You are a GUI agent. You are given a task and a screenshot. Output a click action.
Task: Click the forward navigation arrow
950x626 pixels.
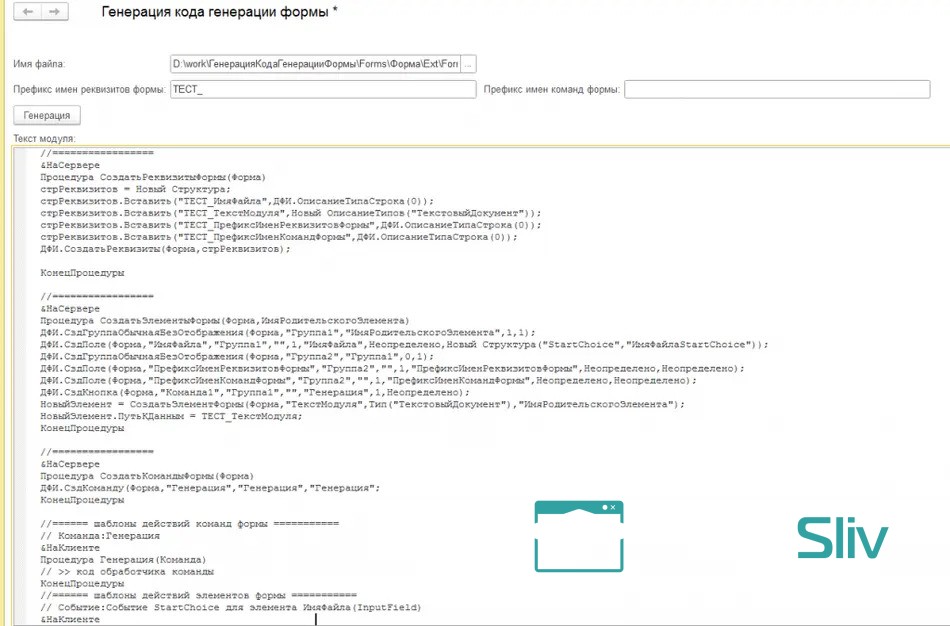(53, 11)
